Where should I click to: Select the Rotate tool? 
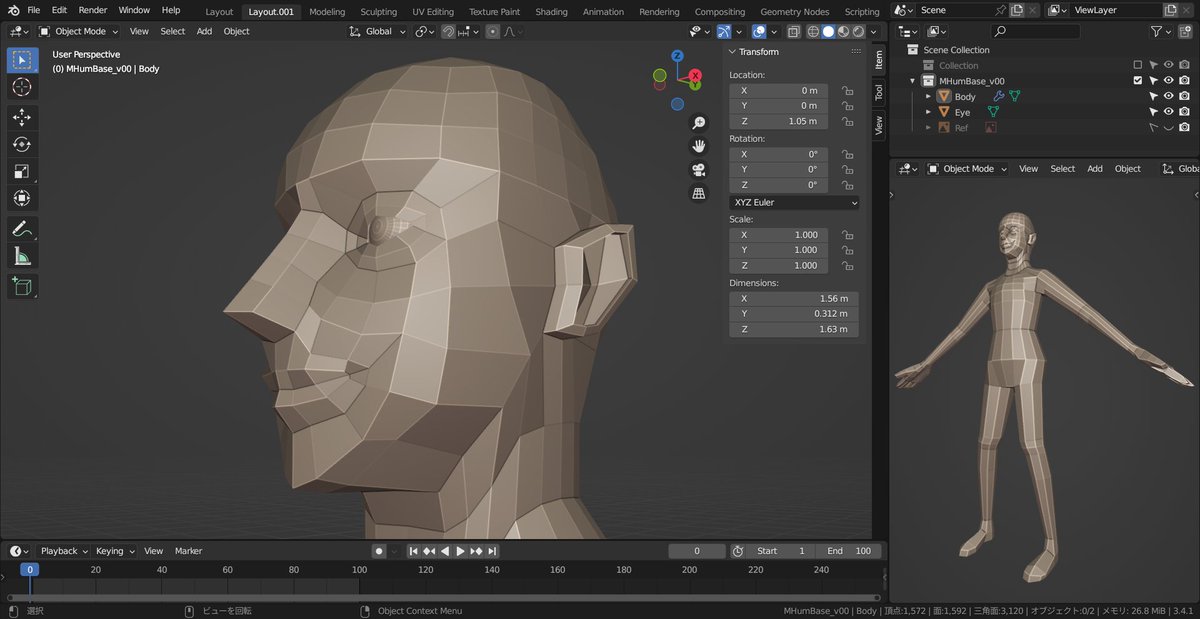coord(22,144)
